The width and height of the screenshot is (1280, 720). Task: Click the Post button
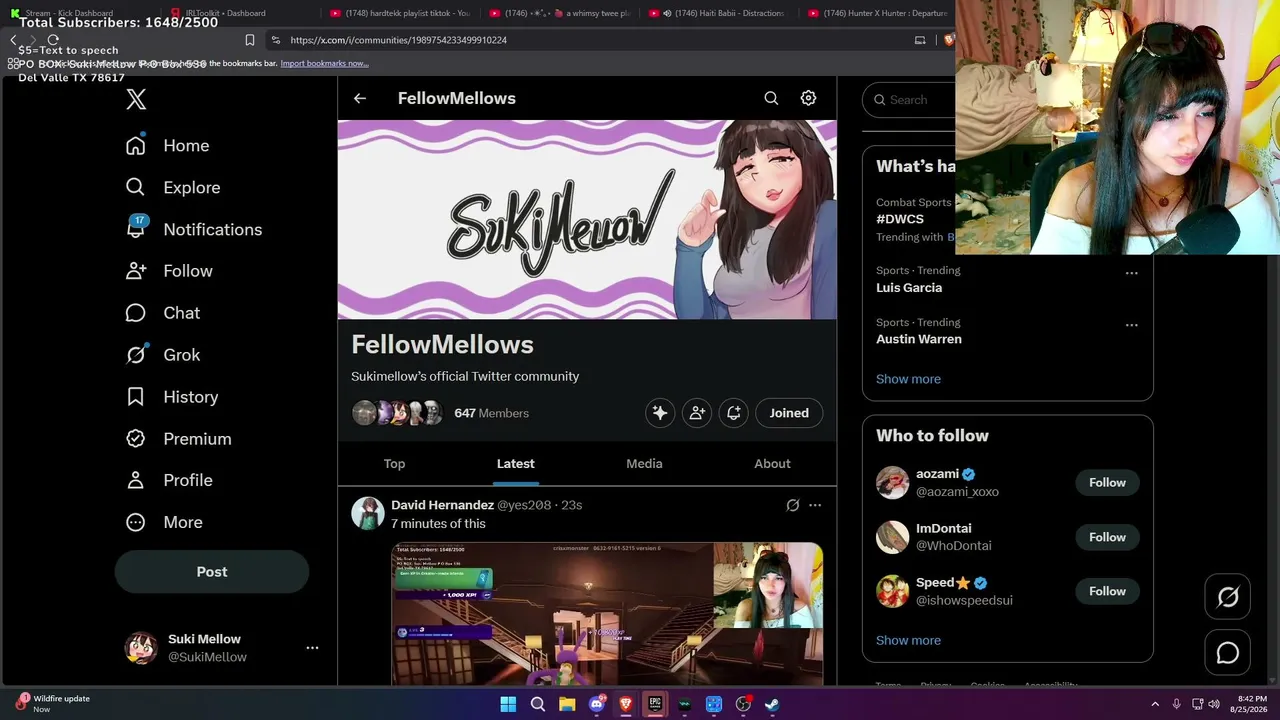(212, 572)
